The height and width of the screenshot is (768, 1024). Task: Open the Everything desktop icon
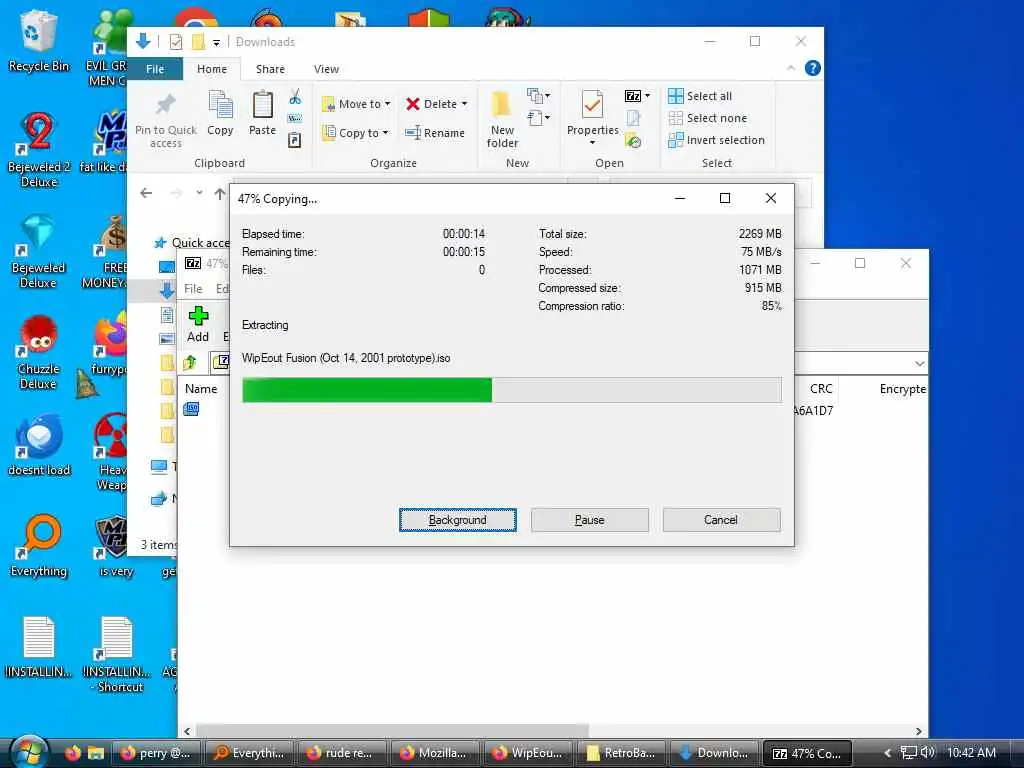point(39,545)
